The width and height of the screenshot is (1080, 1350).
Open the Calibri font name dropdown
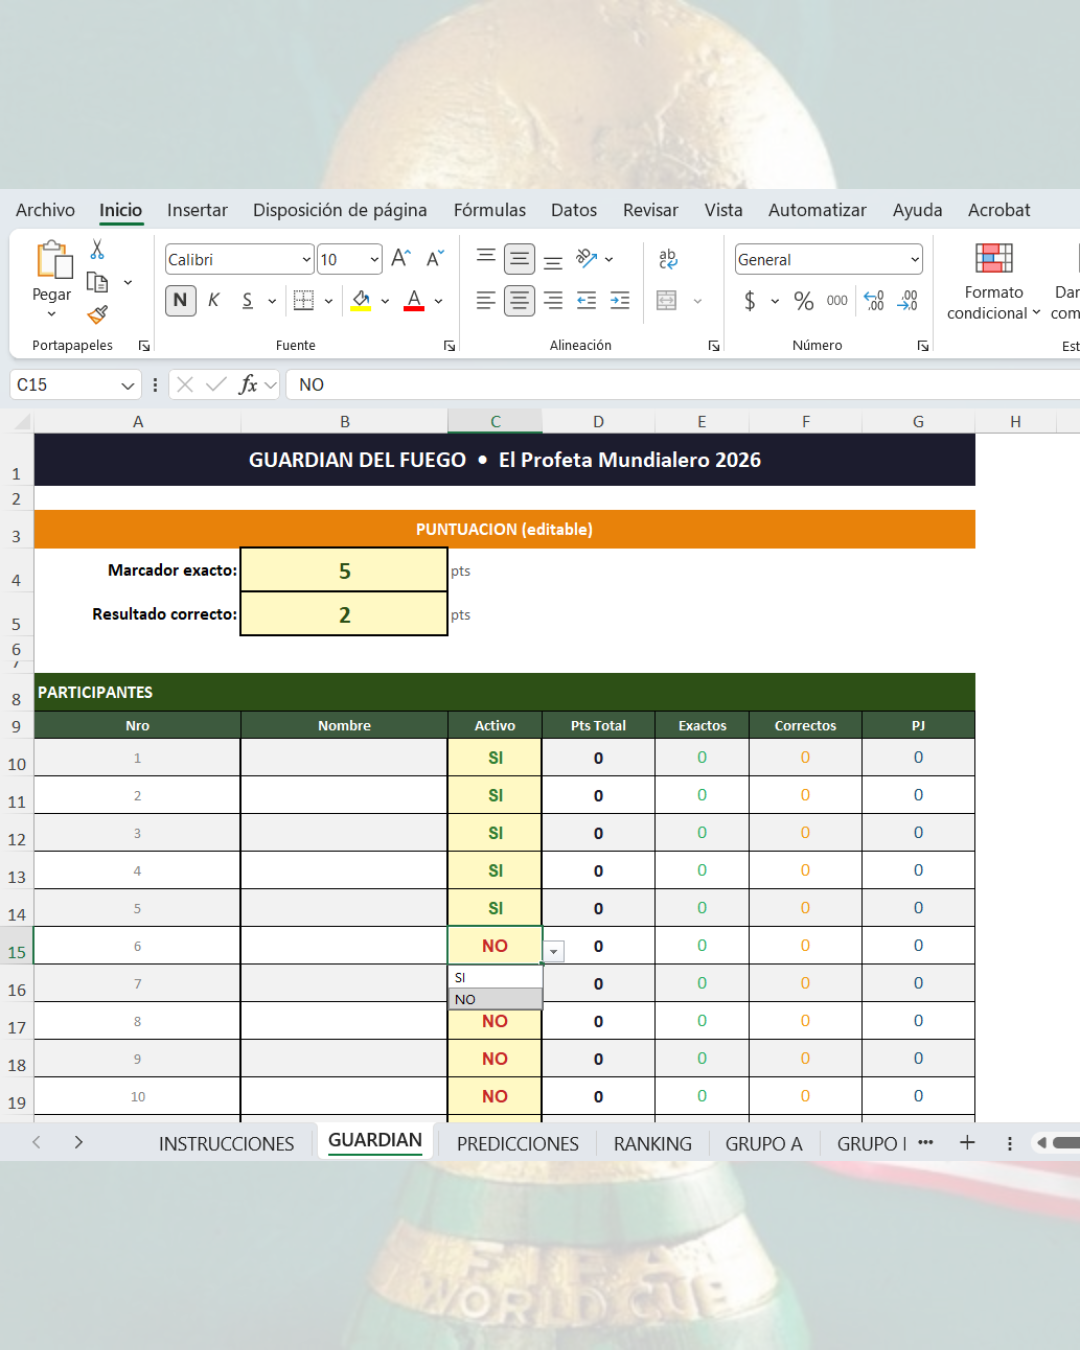click(306, 259)
